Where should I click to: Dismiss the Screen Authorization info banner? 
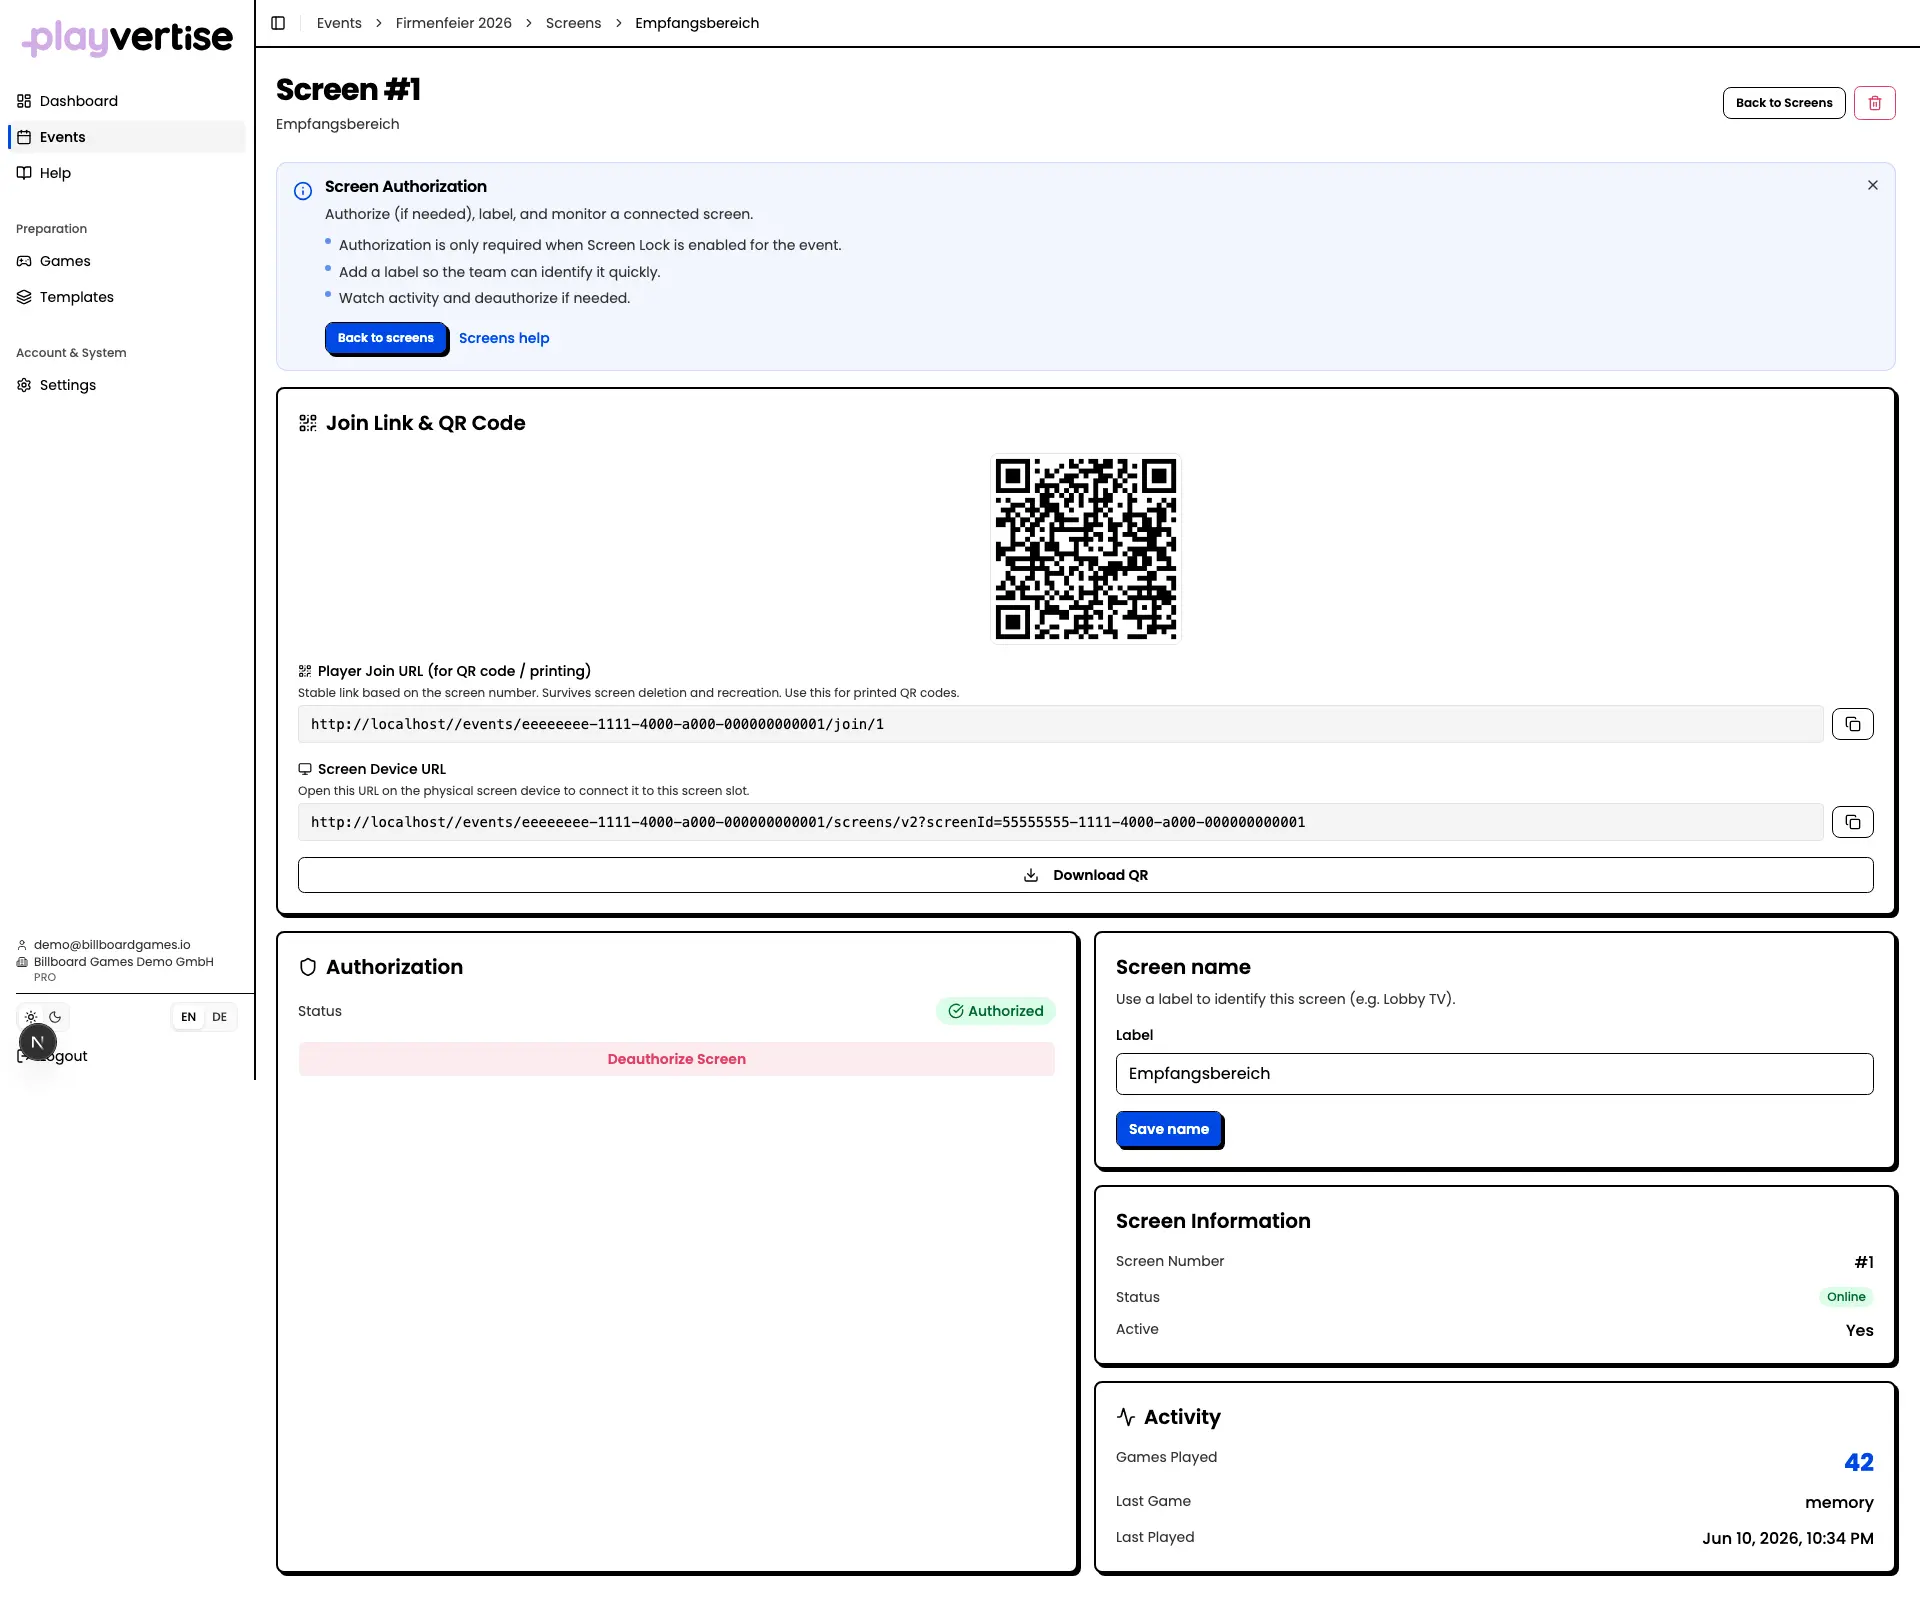pyautogui.click(x=1872, y=185)
